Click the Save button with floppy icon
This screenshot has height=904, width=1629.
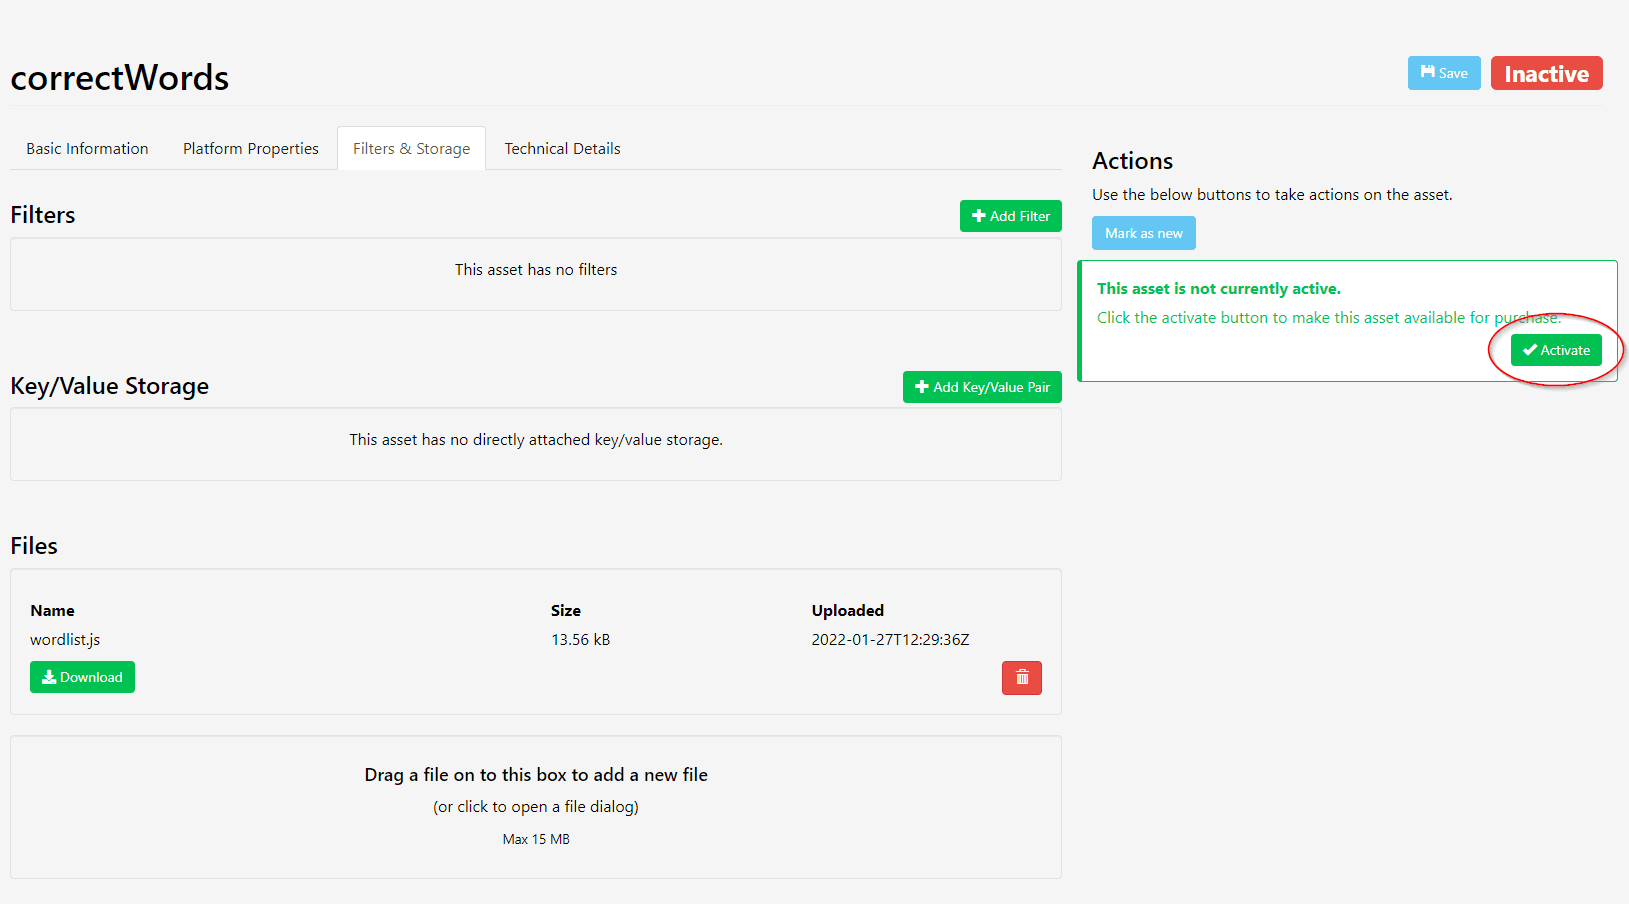click(x=1443, y=73)
